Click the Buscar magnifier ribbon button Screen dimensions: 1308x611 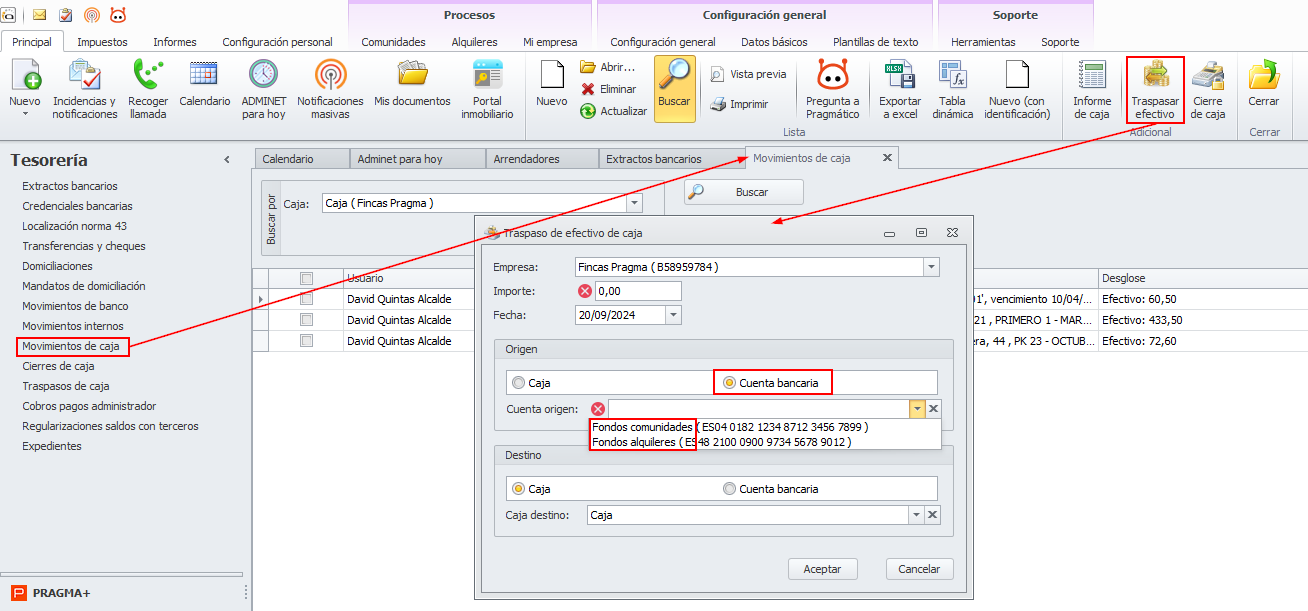tap(675, 88)
